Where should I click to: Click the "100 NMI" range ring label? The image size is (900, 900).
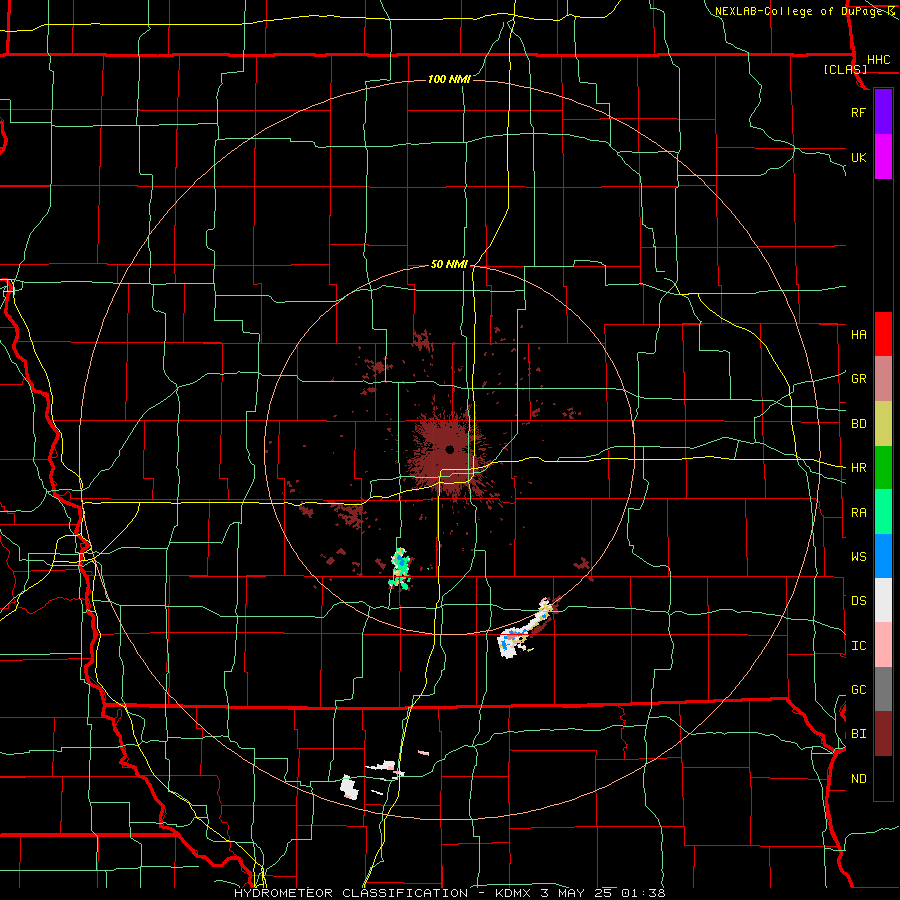(449, 79)
